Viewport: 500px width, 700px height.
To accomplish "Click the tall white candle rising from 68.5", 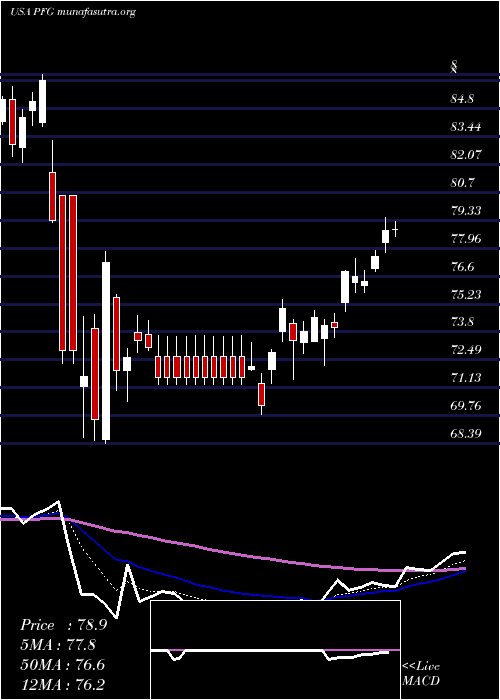I will pyautogui.click(x=106, y=348).
